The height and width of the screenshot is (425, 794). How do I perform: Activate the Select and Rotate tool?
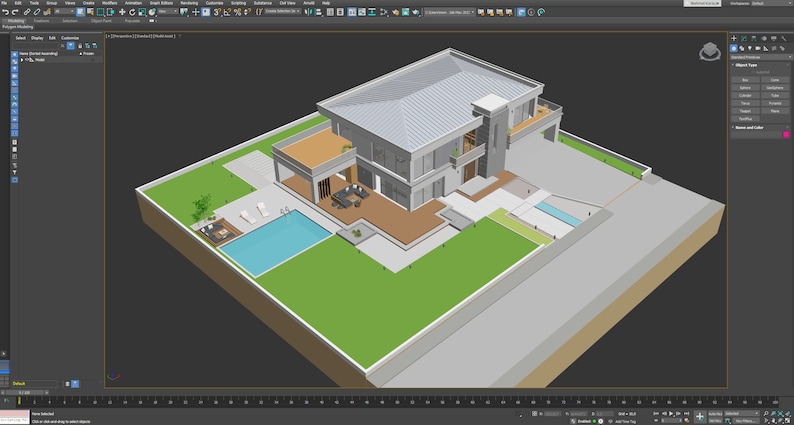[x=132, y=12]
